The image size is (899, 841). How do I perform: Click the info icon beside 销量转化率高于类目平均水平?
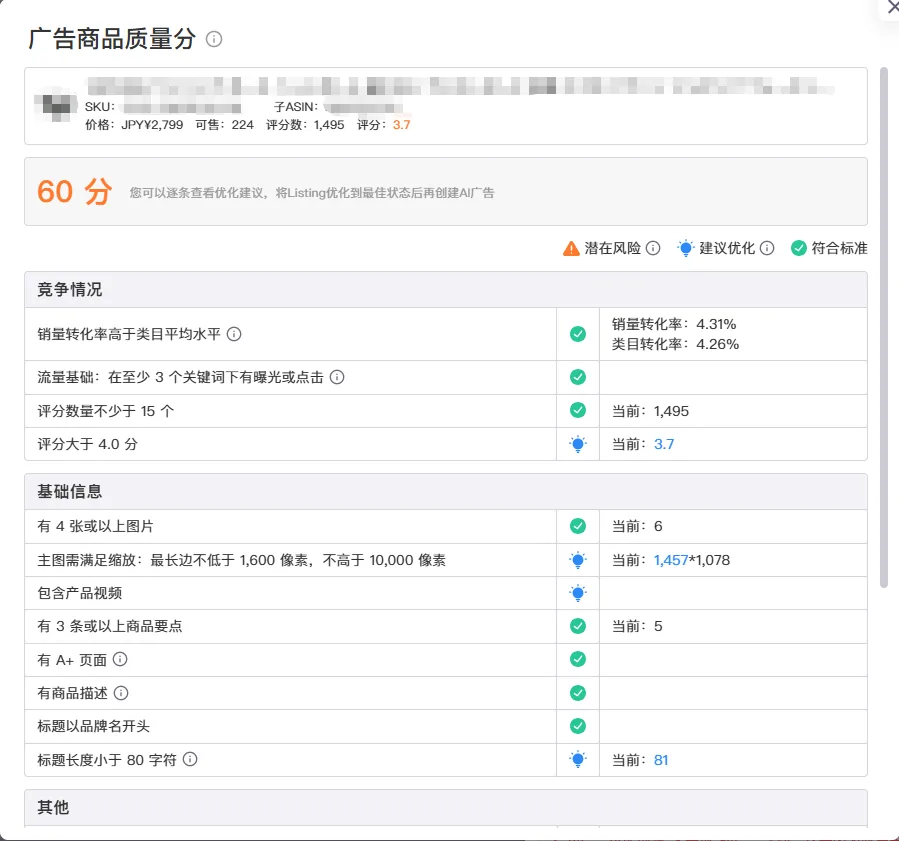pos(234,334)
